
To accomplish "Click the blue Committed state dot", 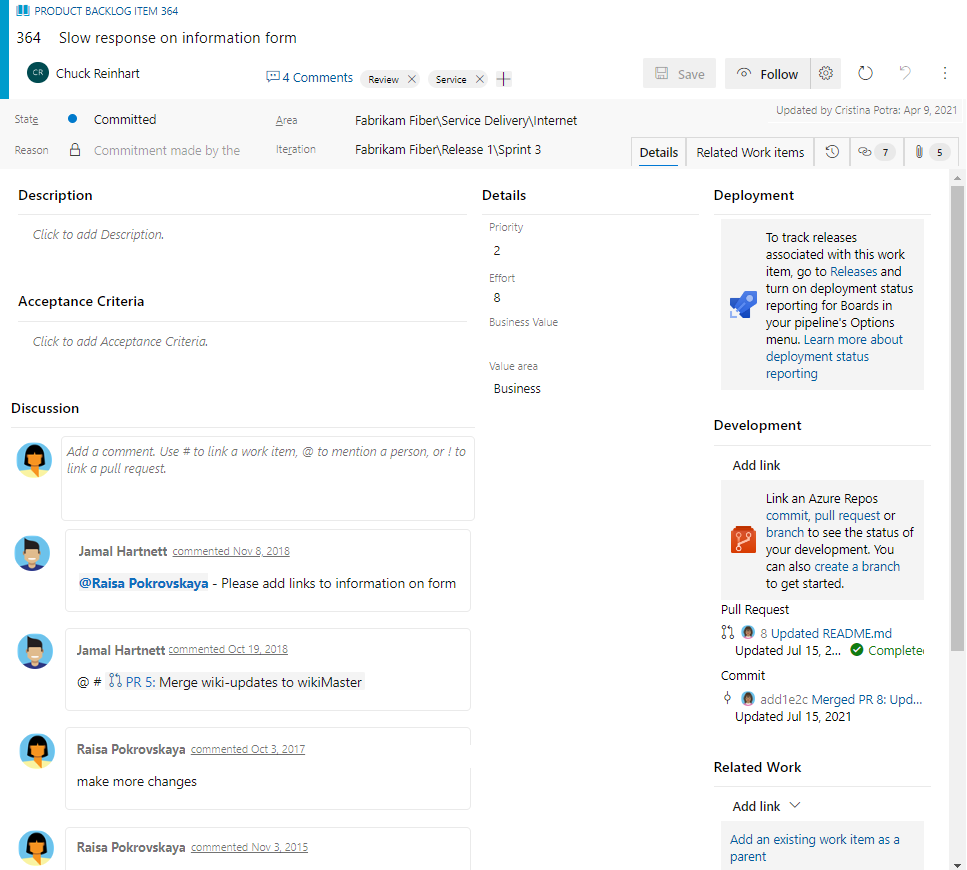I will (72, 118).
